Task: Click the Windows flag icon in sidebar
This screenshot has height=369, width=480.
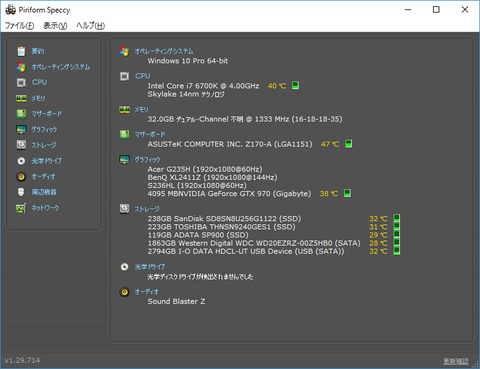Action: click(21, 67)
